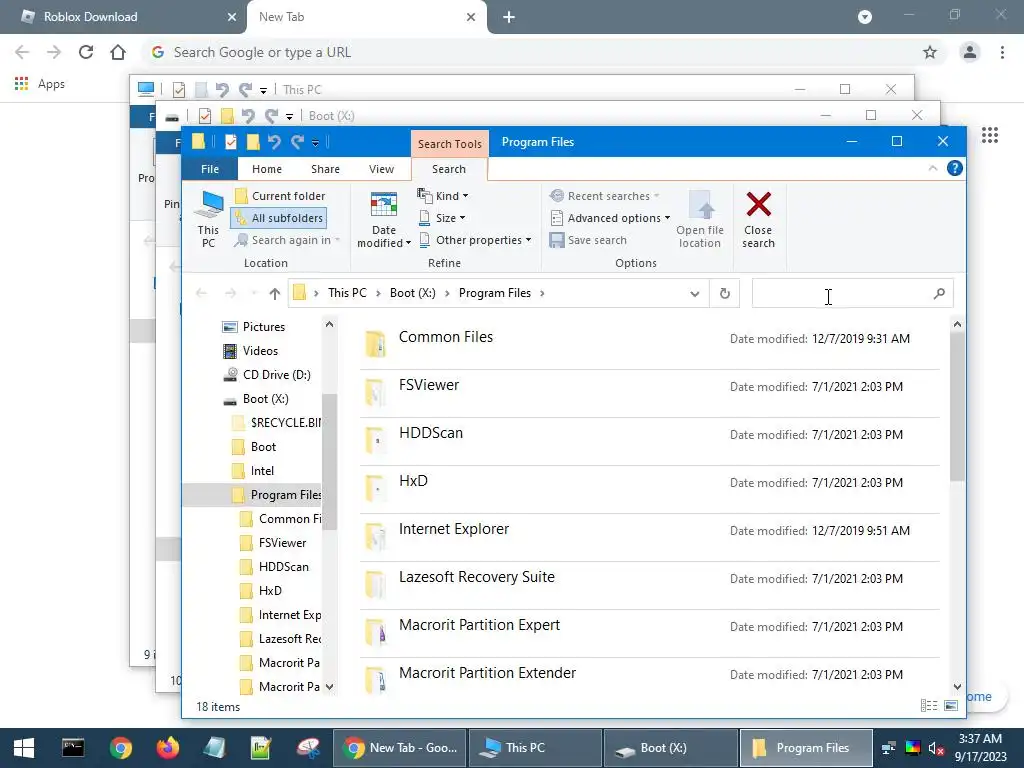Select the FSViewer folder in file list

[649, 394]
